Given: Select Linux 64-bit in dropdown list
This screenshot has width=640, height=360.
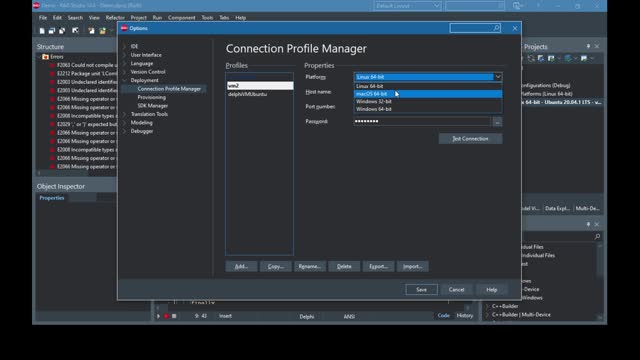Looking at the screenshot, I should click(428, 86).
